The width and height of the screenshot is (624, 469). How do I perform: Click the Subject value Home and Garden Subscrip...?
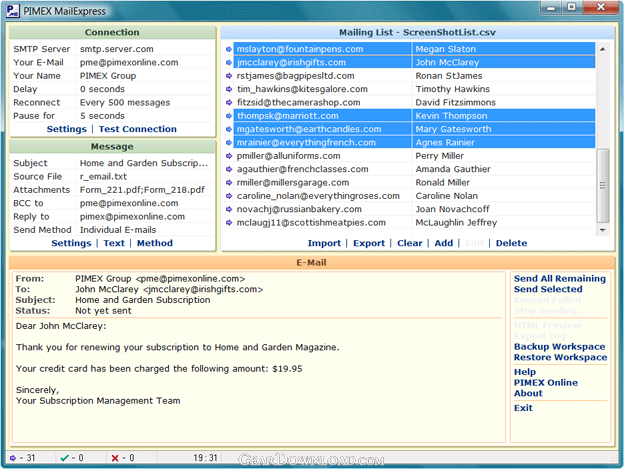click(x=144, y=163)
